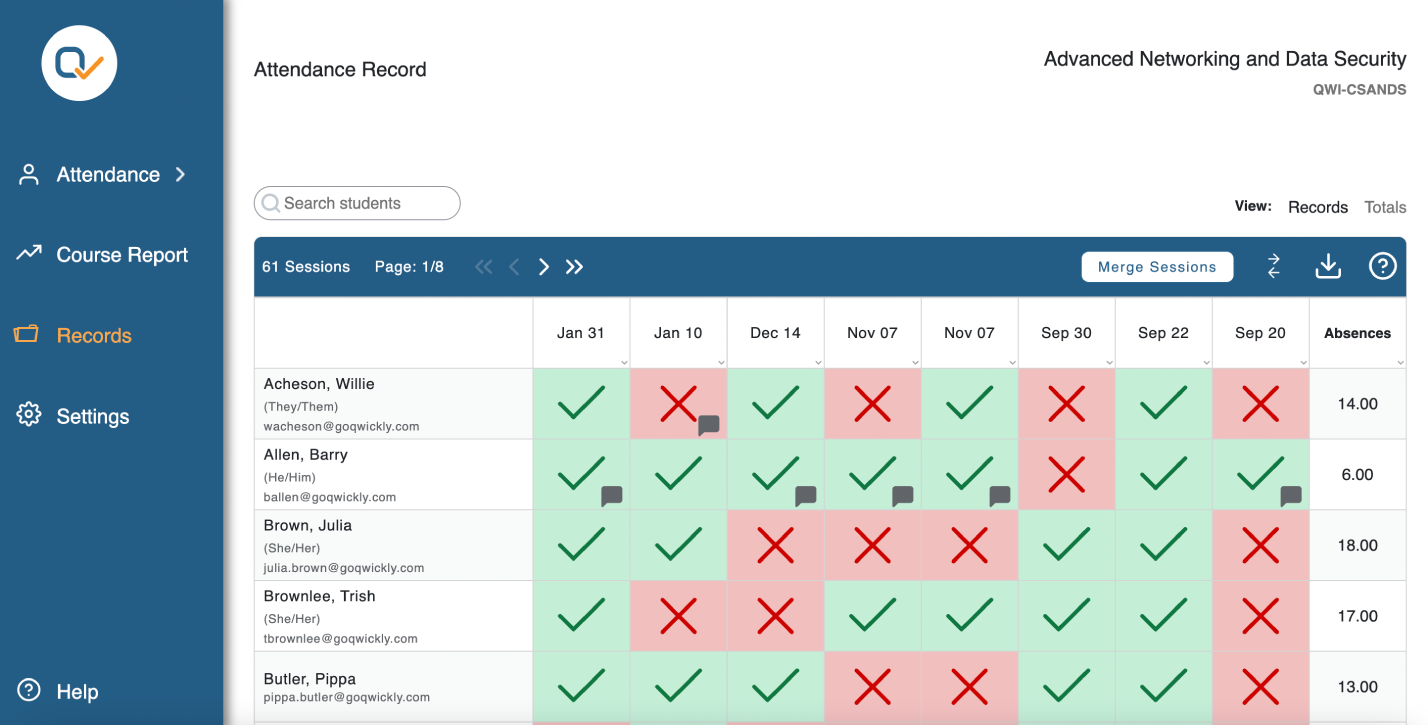Click Willie Acheson's Dec 14 check mark
1428x725 pixels.
pos(775,402)
